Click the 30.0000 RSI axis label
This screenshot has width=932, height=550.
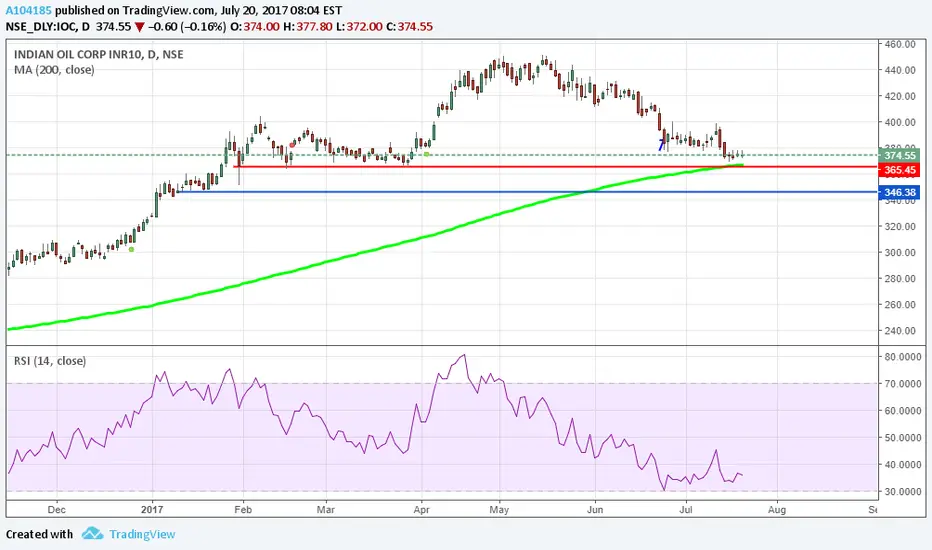tap(903, 492)
